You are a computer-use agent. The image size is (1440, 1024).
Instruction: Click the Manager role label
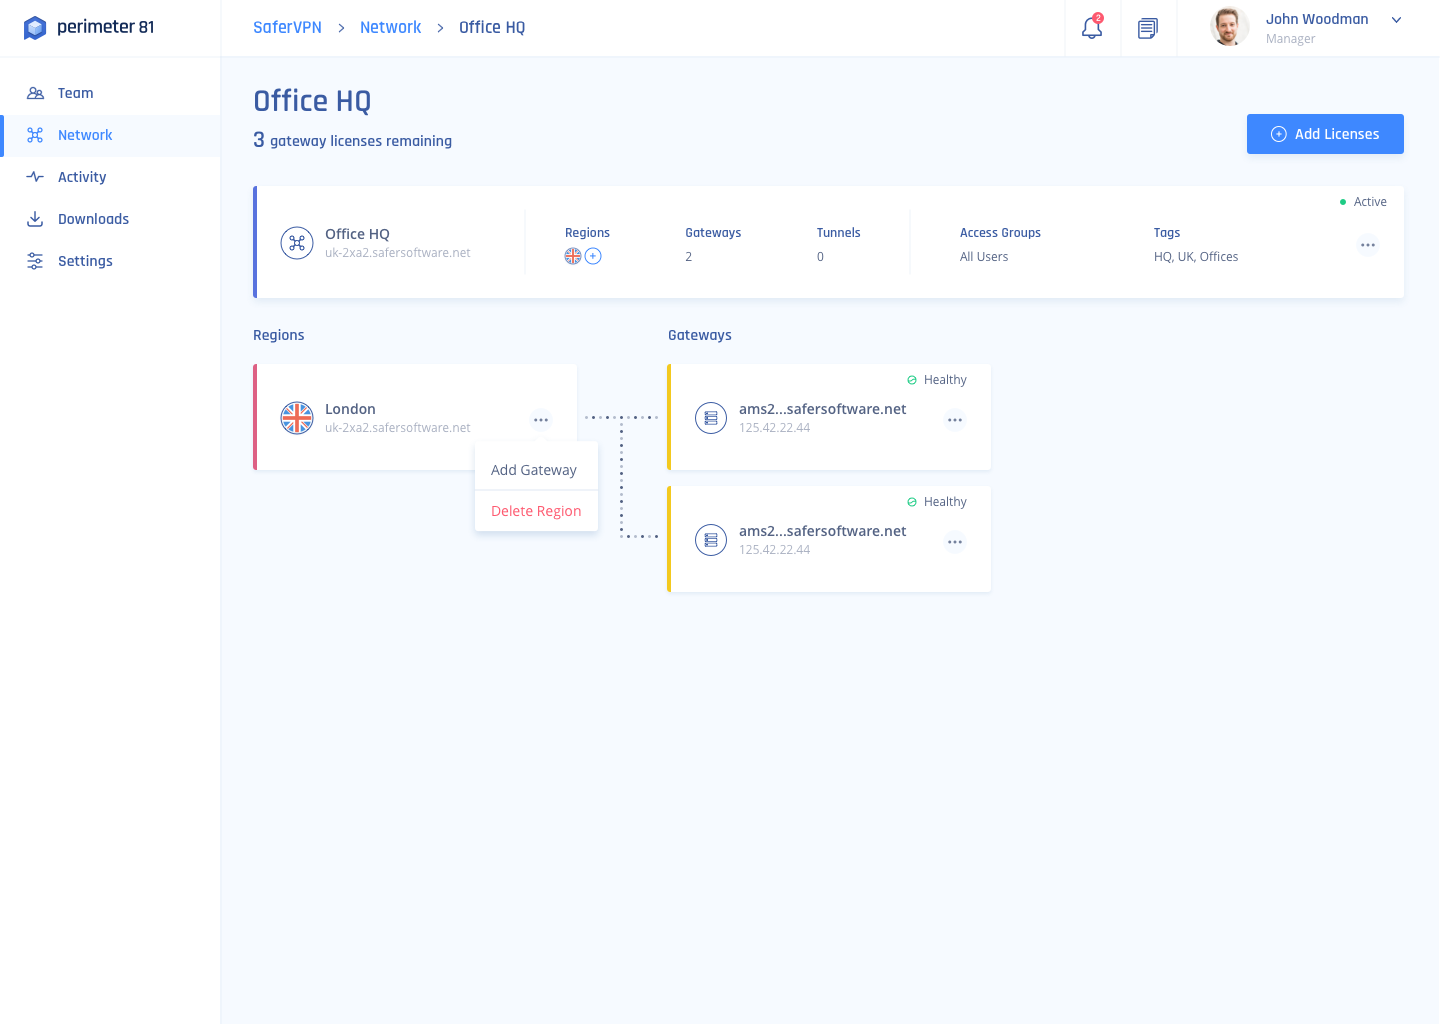(1290, 39)
